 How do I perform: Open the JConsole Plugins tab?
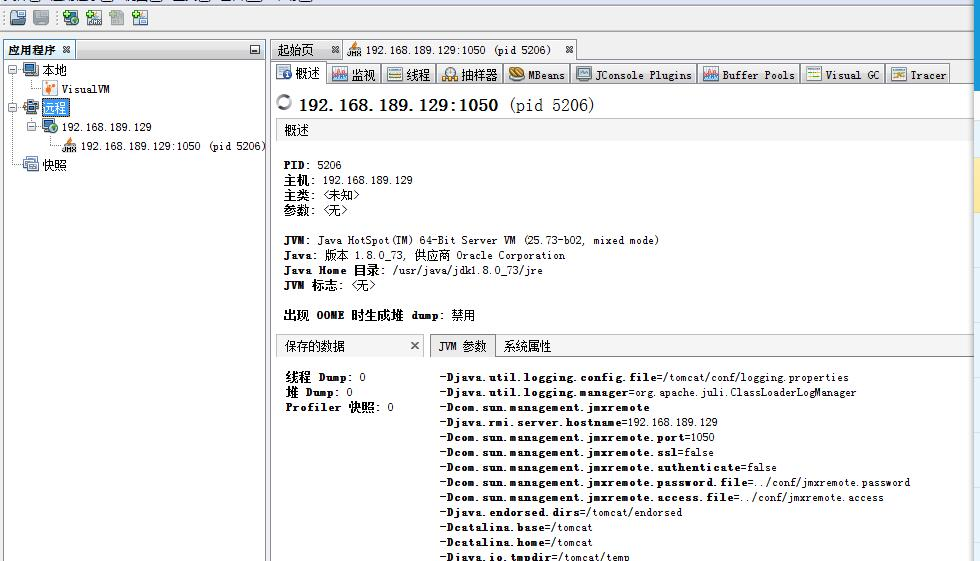pyautogui.click(x=634, y=75)
